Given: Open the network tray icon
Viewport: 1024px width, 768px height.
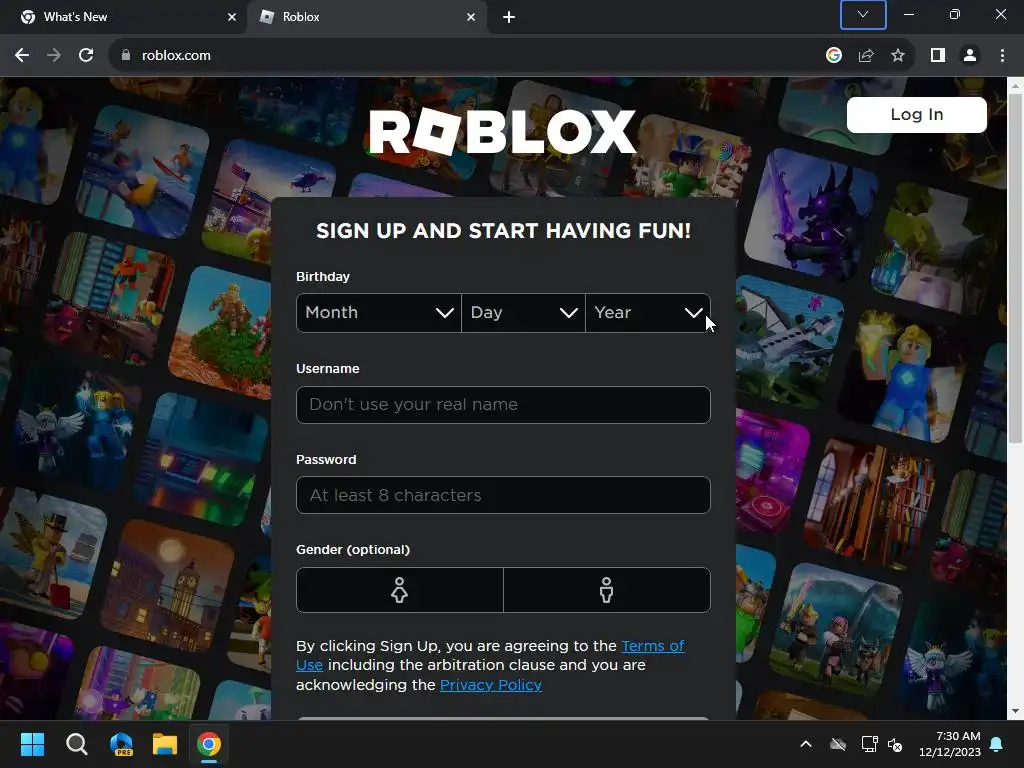Looking at the screenshot, I should [x=869, y=744].
